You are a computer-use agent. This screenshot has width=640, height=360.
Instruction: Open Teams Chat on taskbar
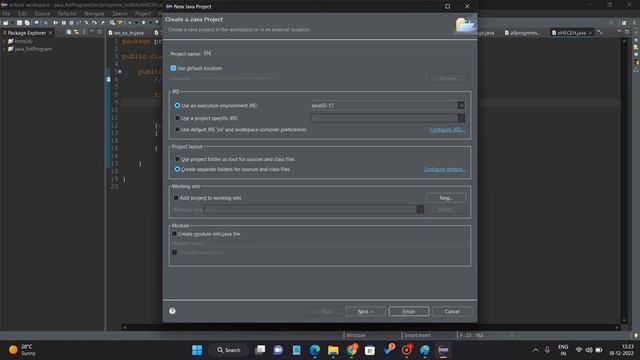point(278,350)
